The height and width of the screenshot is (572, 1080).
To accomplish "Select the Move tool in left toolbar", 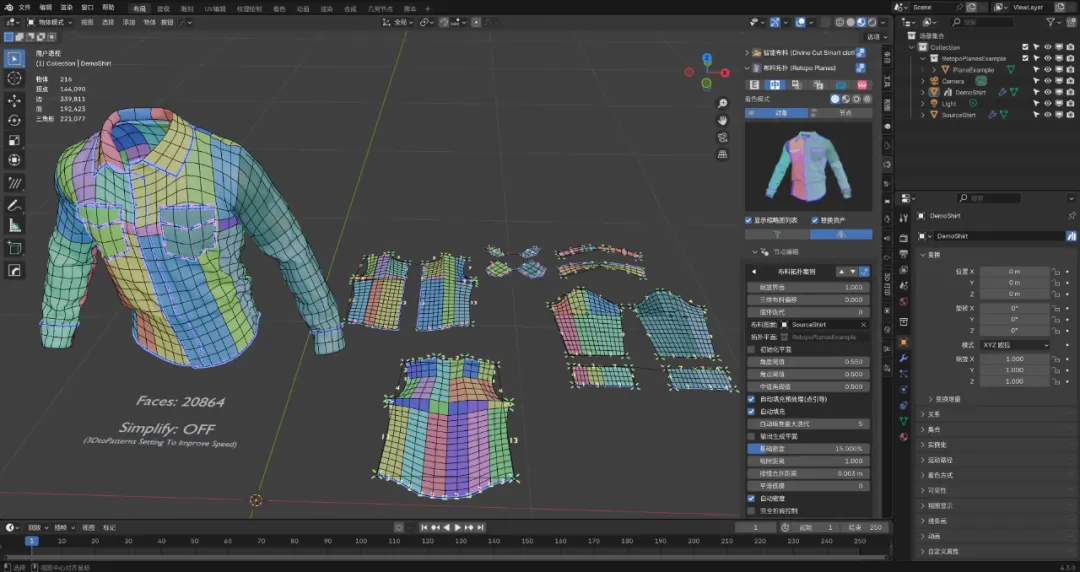I will point(15,100).
